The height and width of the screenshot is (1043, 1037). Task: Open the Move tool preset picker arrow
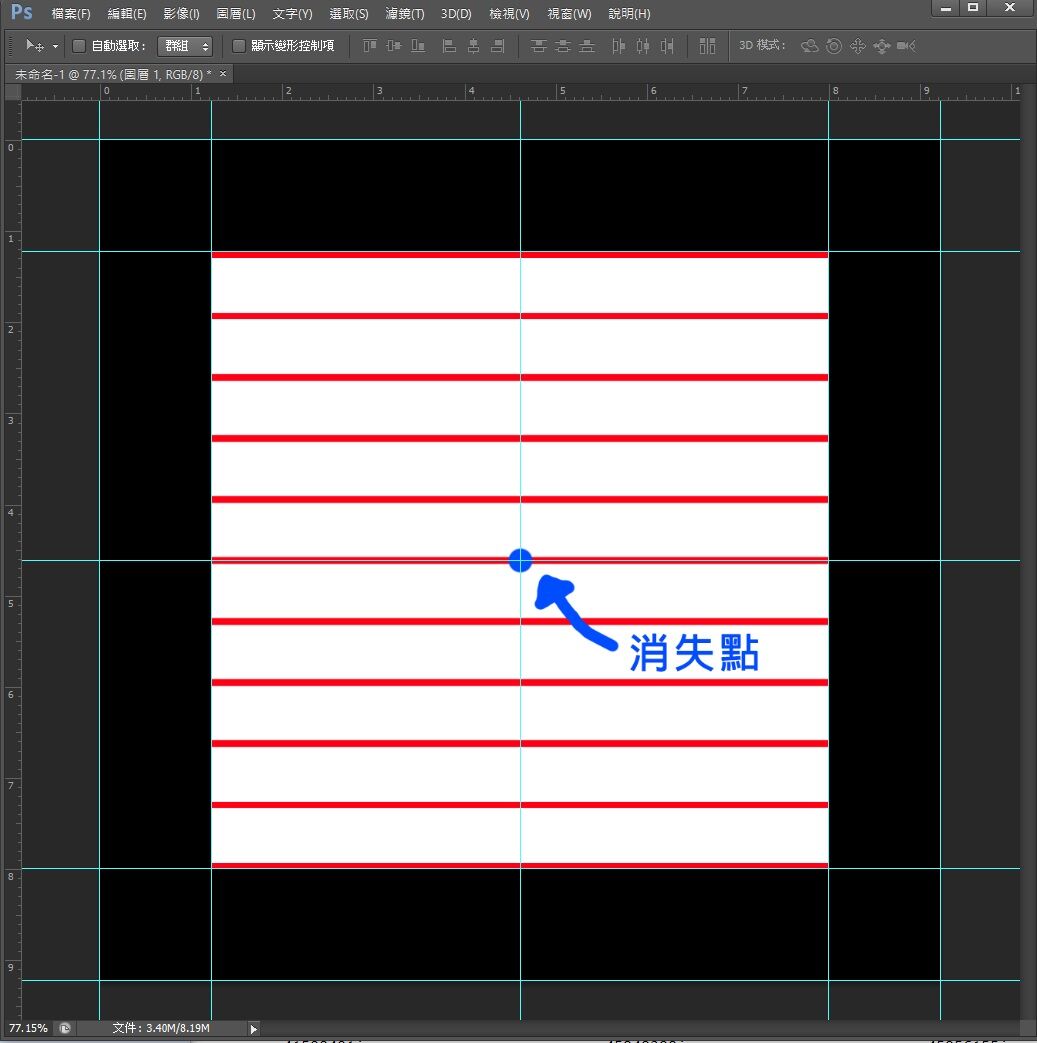click(x=55, y=46)
